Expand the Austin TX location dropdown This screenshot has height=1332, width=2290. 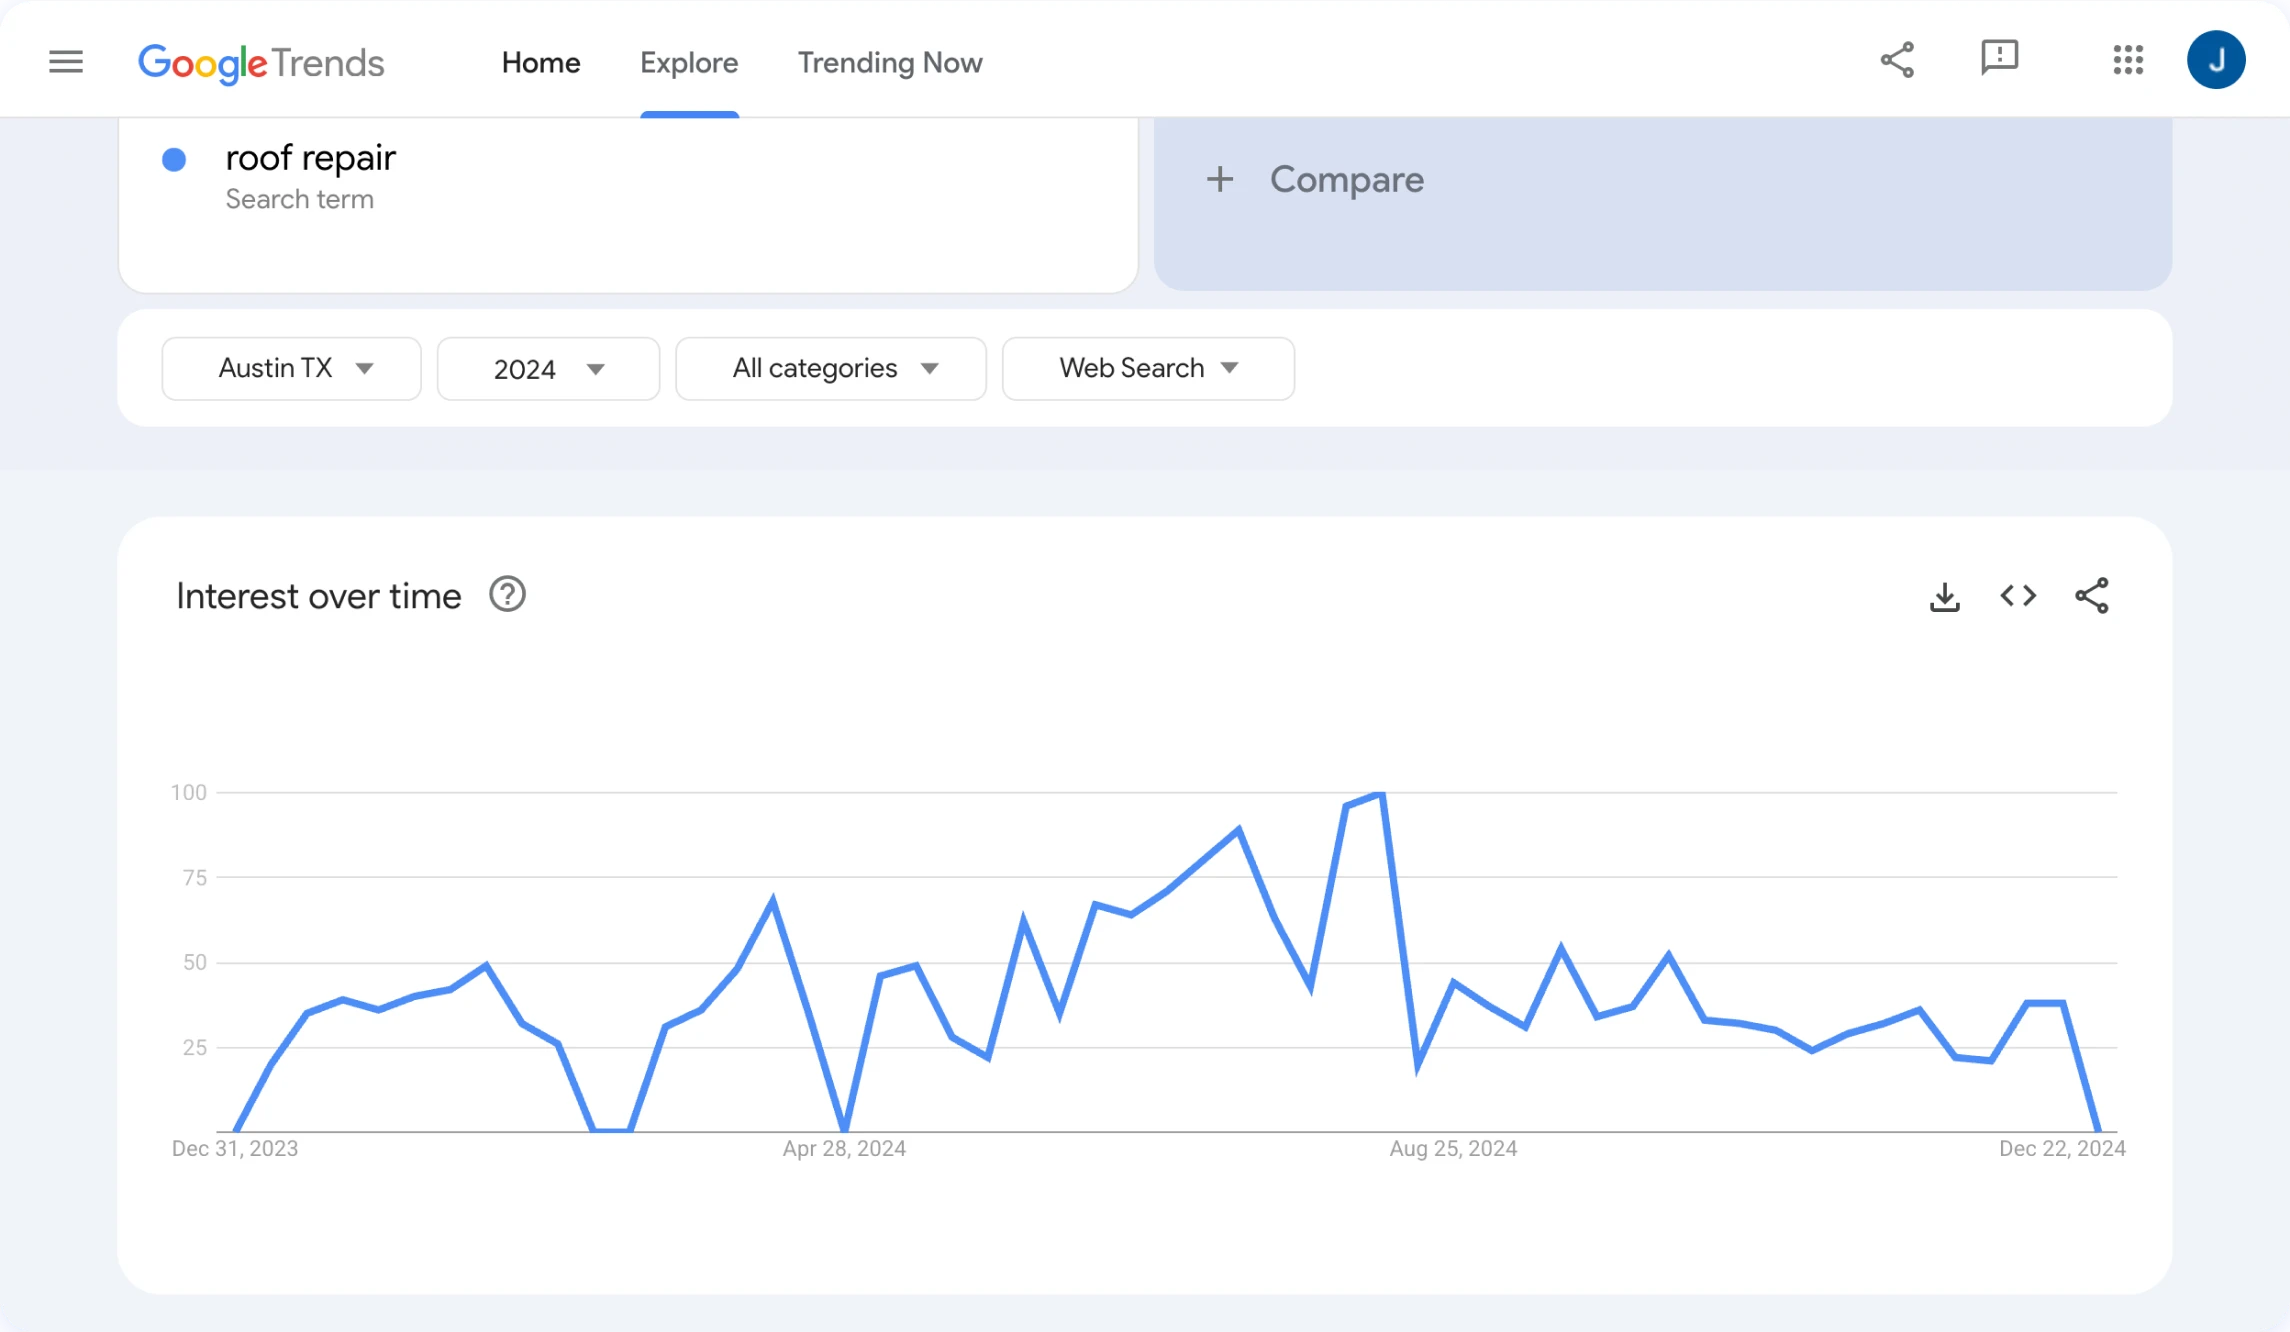click(x=291, y=369)
